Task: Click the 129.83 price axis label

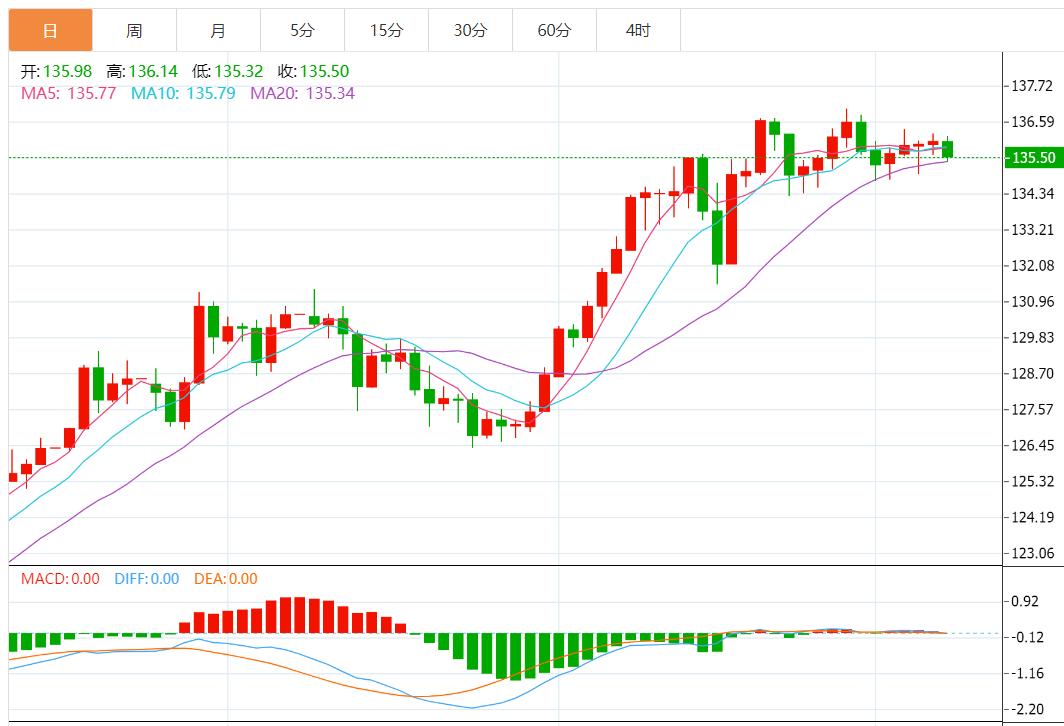Action: 1032,337
